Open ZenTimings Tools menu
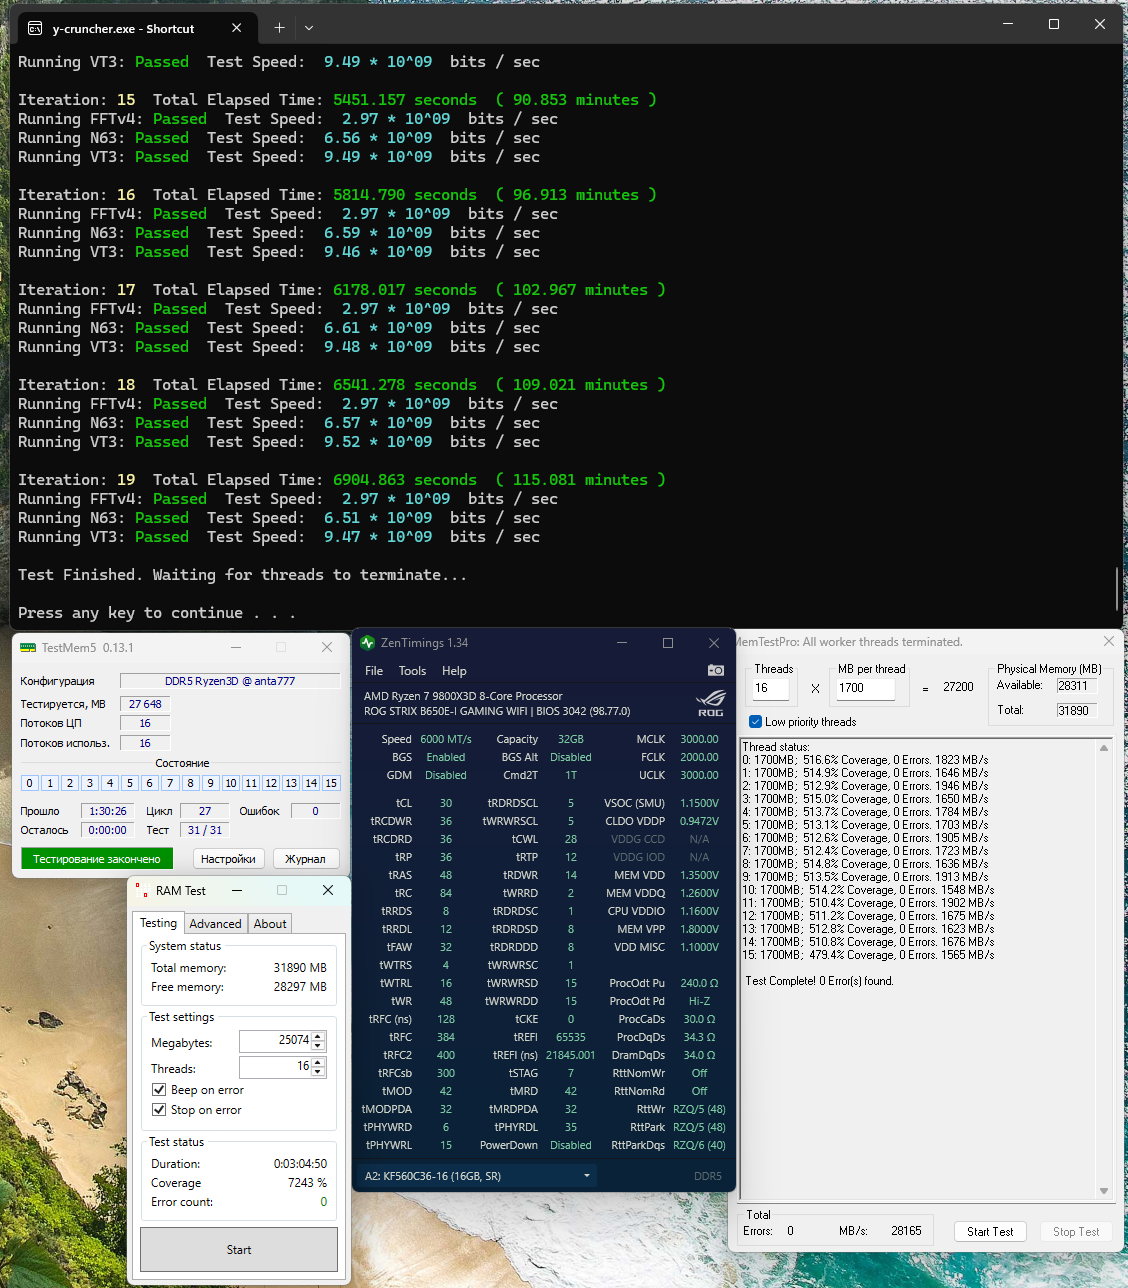1128x1288 pixels. click(x=412, y=671)
